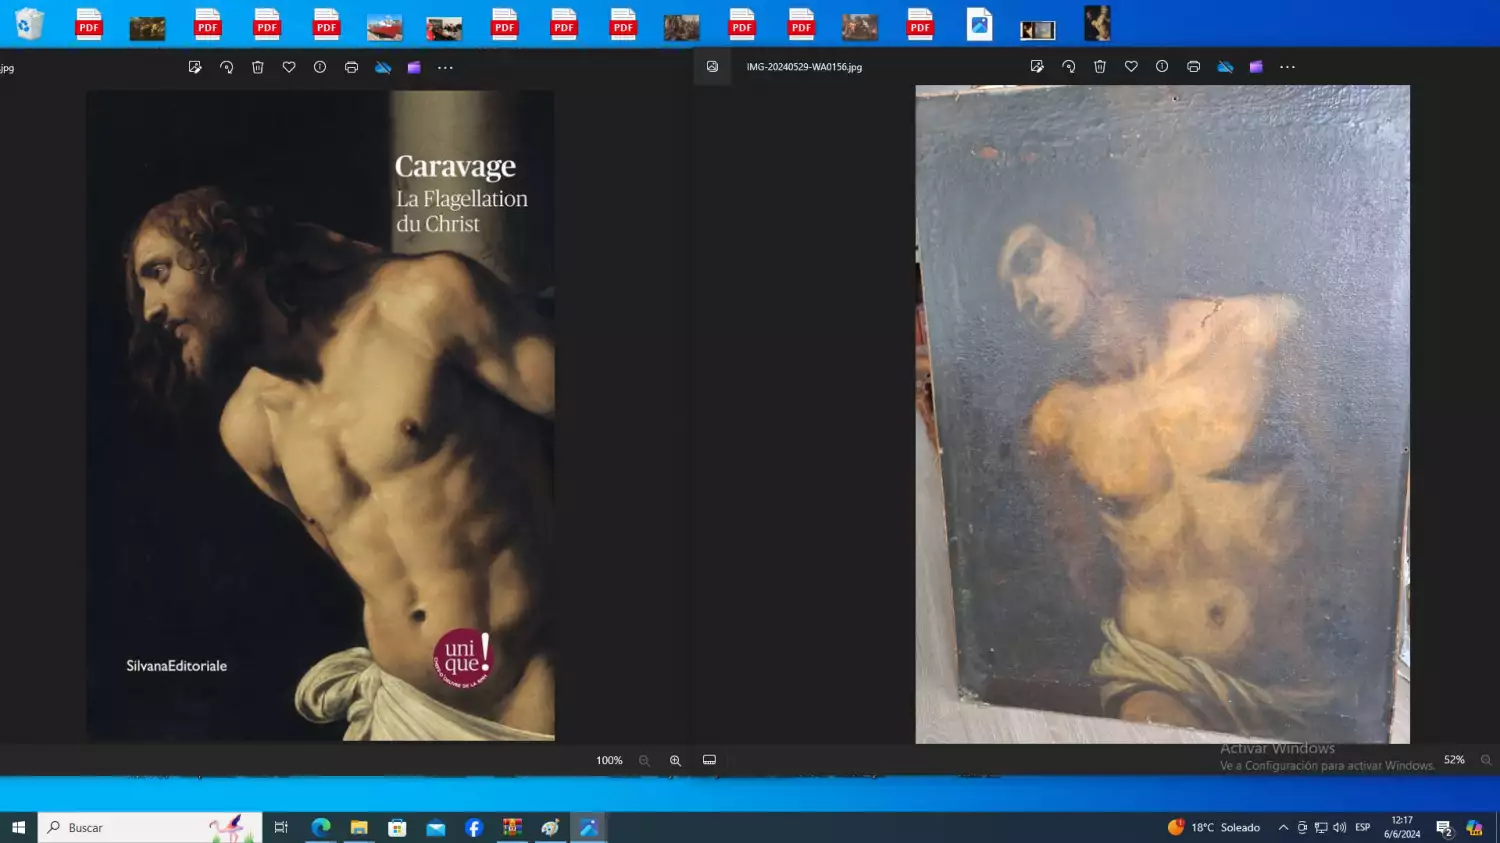The width and height of the screenshot is (1500, 843).
Task: Open the clock showing 12:17 6/6/2024
Action: point(1402,827)
